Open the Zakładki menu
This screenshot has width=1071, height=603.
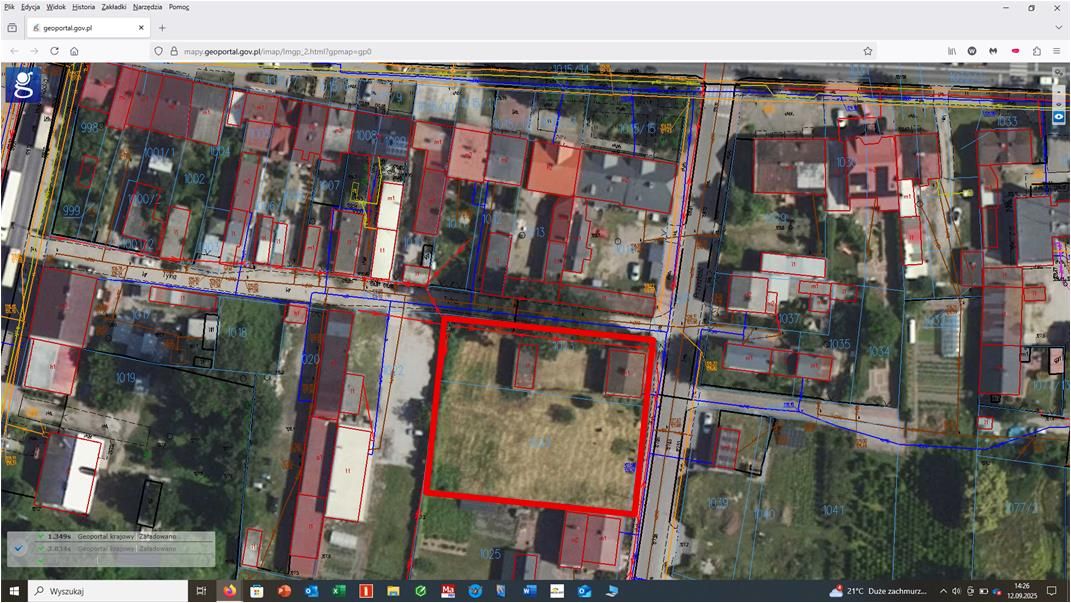115,7
